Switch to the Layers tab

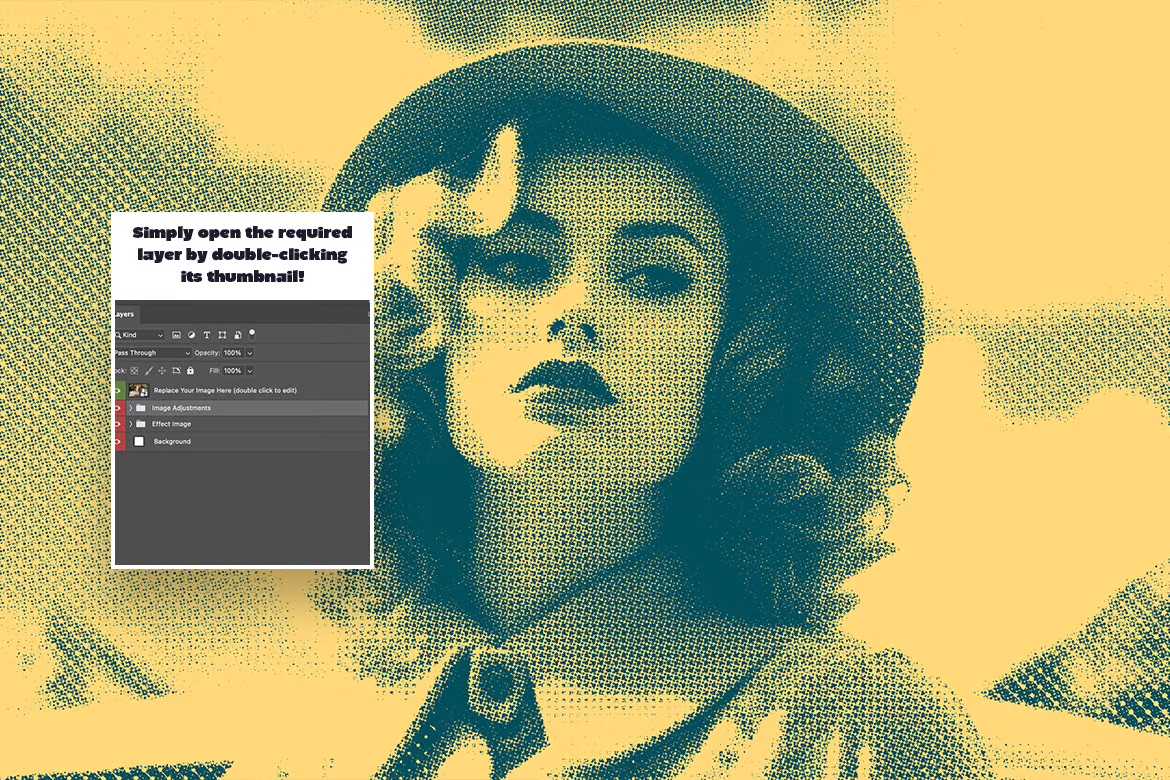pyautogui.click(x=123, y=314)
